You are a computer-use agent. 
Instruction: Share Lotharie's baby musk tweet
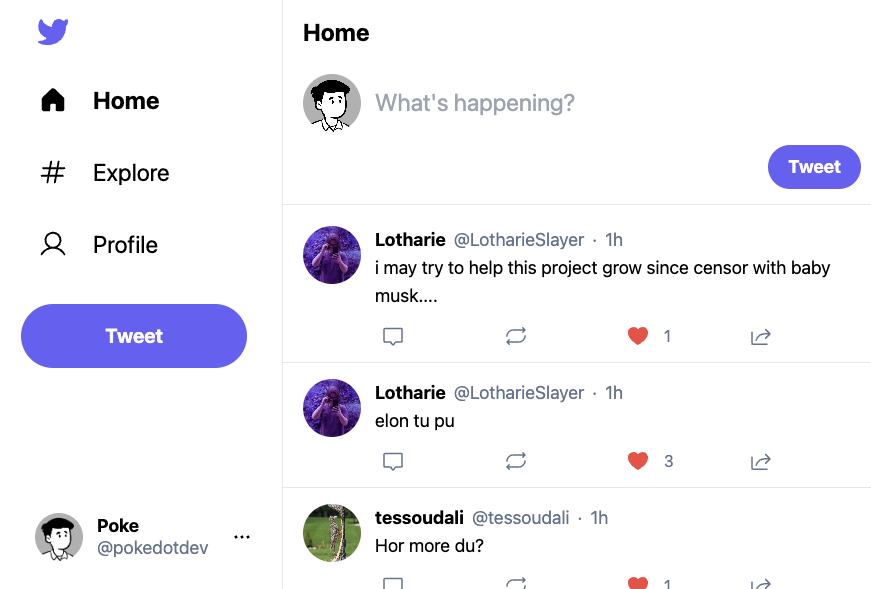point(760,336)
